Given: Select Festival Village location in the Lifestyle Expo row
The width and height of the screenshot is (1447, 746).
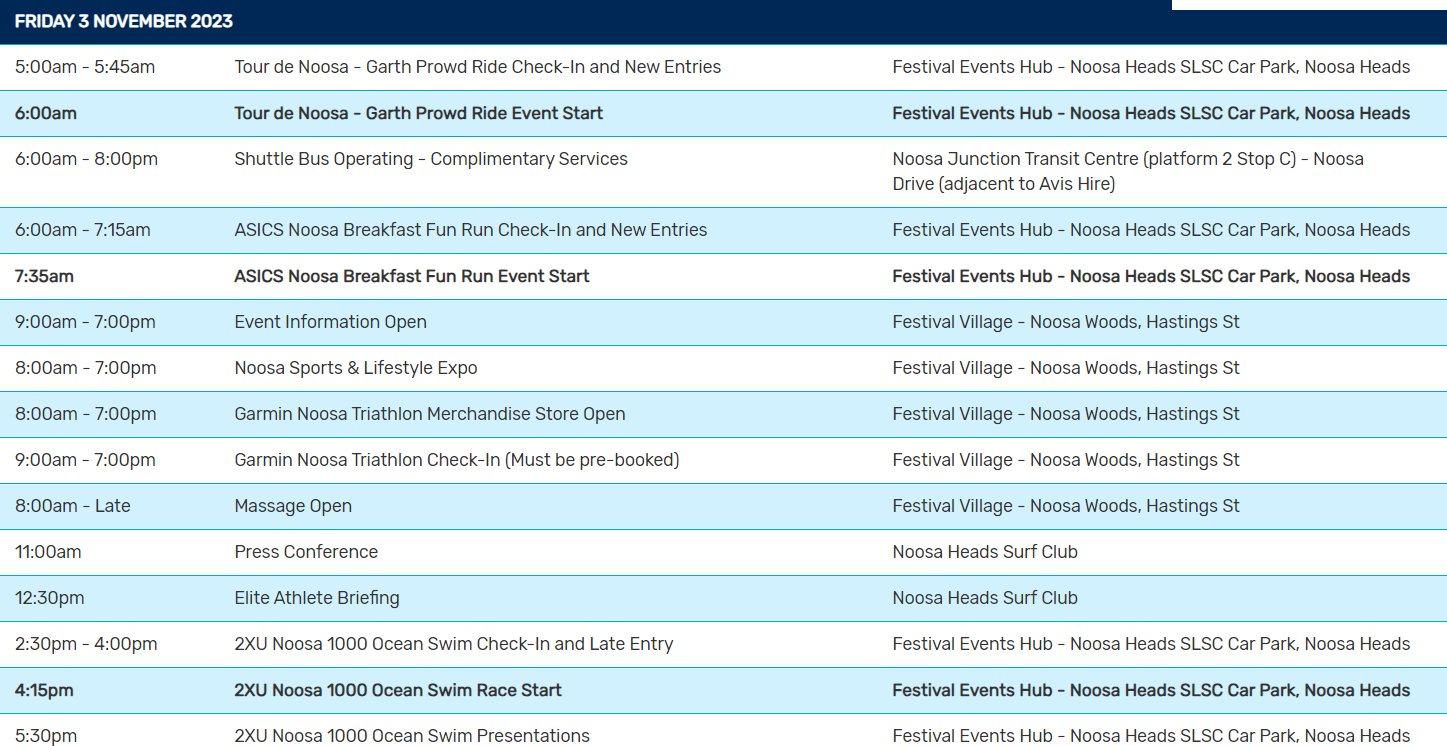Looking at the screenshot, I should coord(1066,368).
